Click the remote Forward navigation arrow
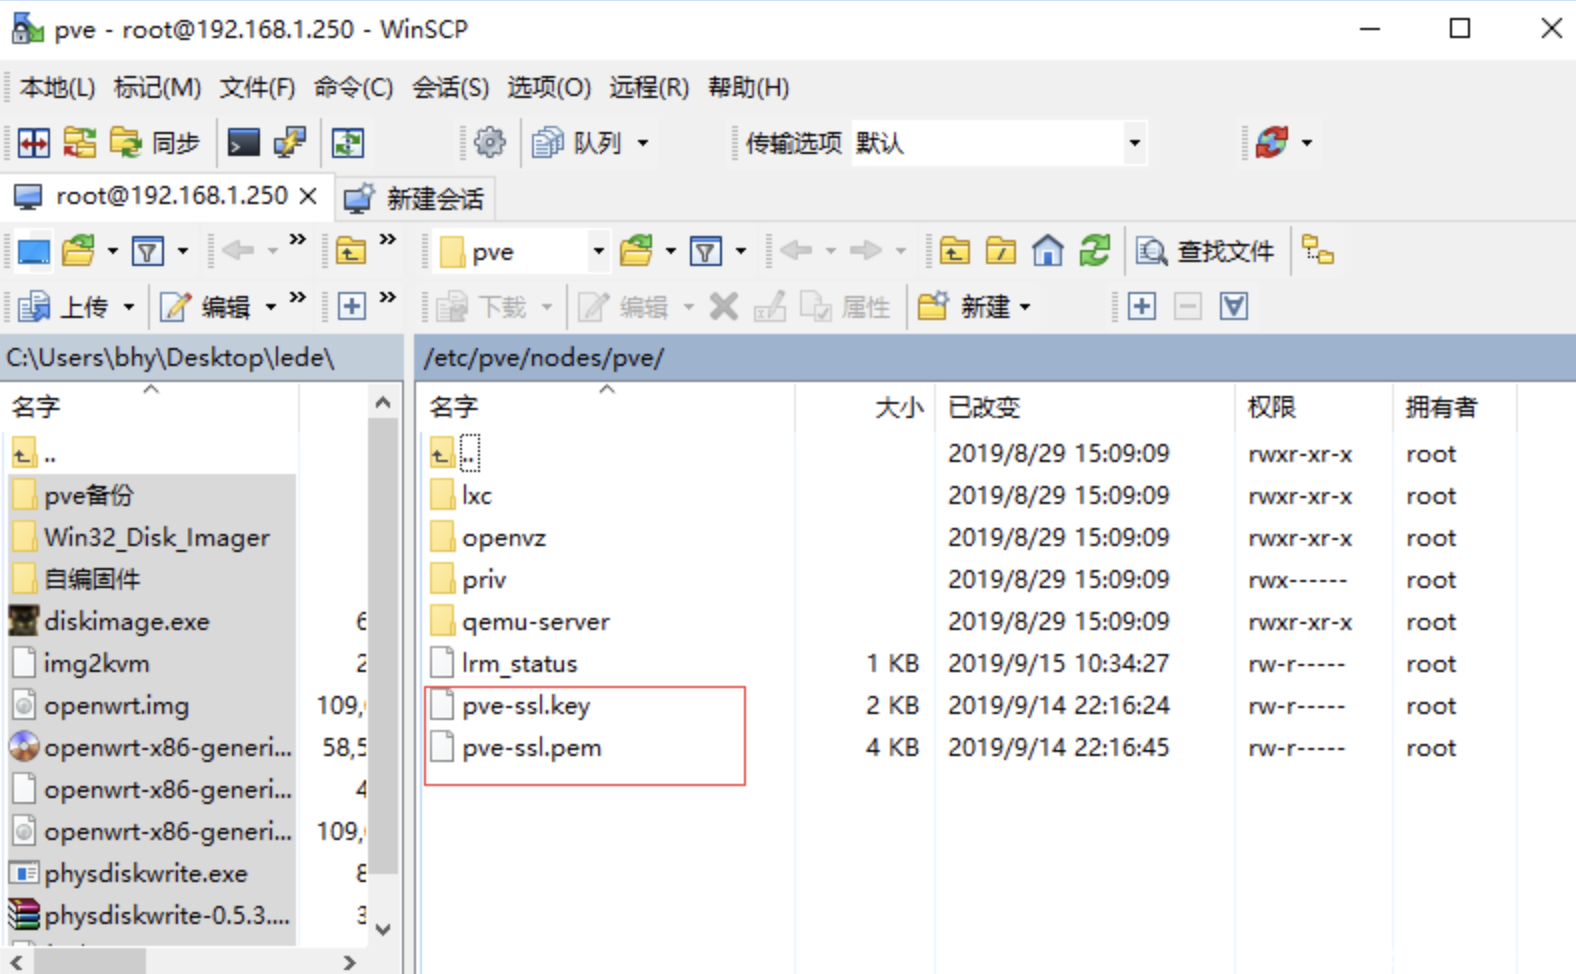1576x974 pixels. (x=866, y=251)
